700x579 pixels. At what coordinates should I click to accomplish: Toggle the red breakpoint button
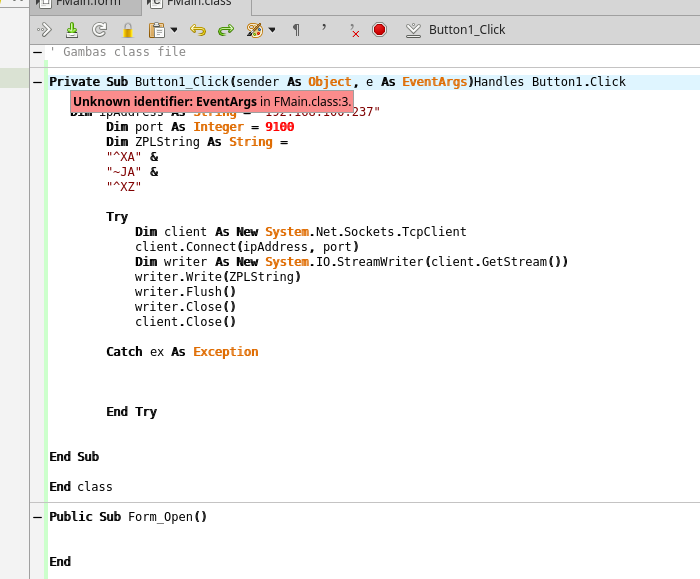click(x=379, y=30)
